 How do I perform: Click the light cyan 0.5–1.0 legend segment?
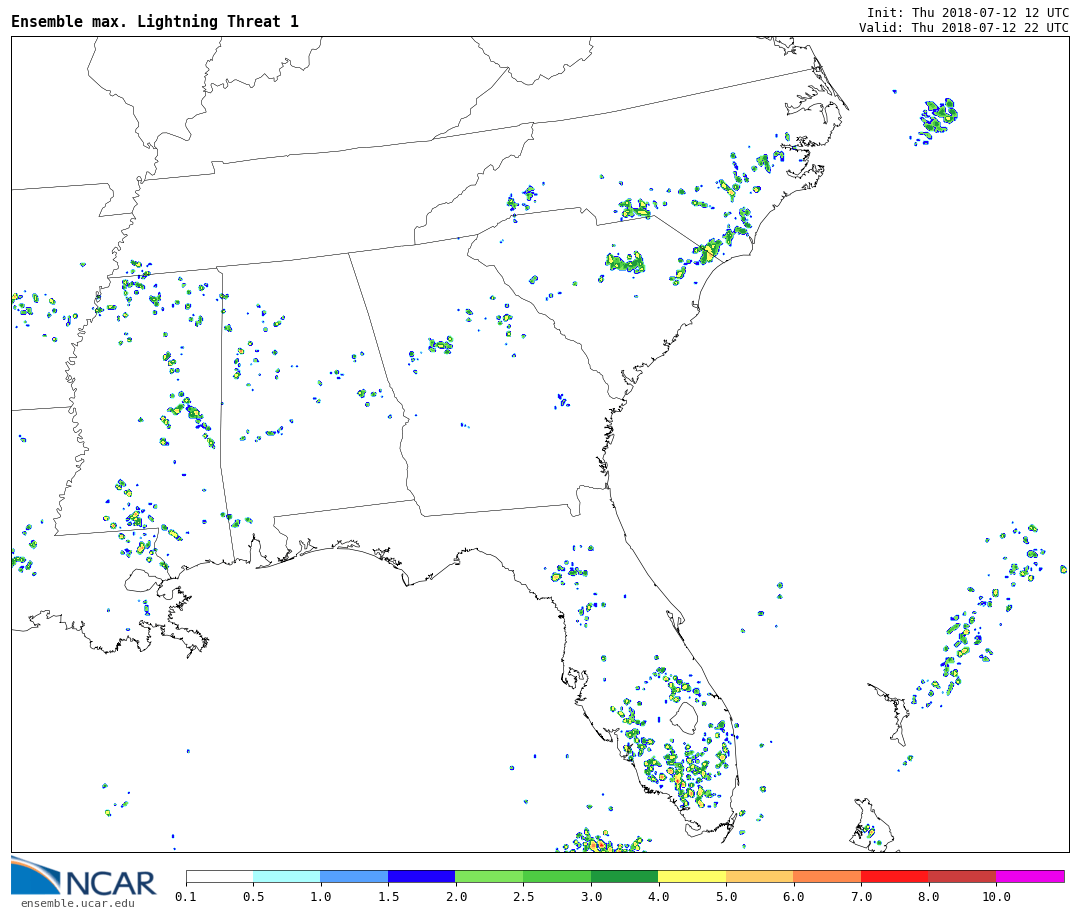coord(286,876)
